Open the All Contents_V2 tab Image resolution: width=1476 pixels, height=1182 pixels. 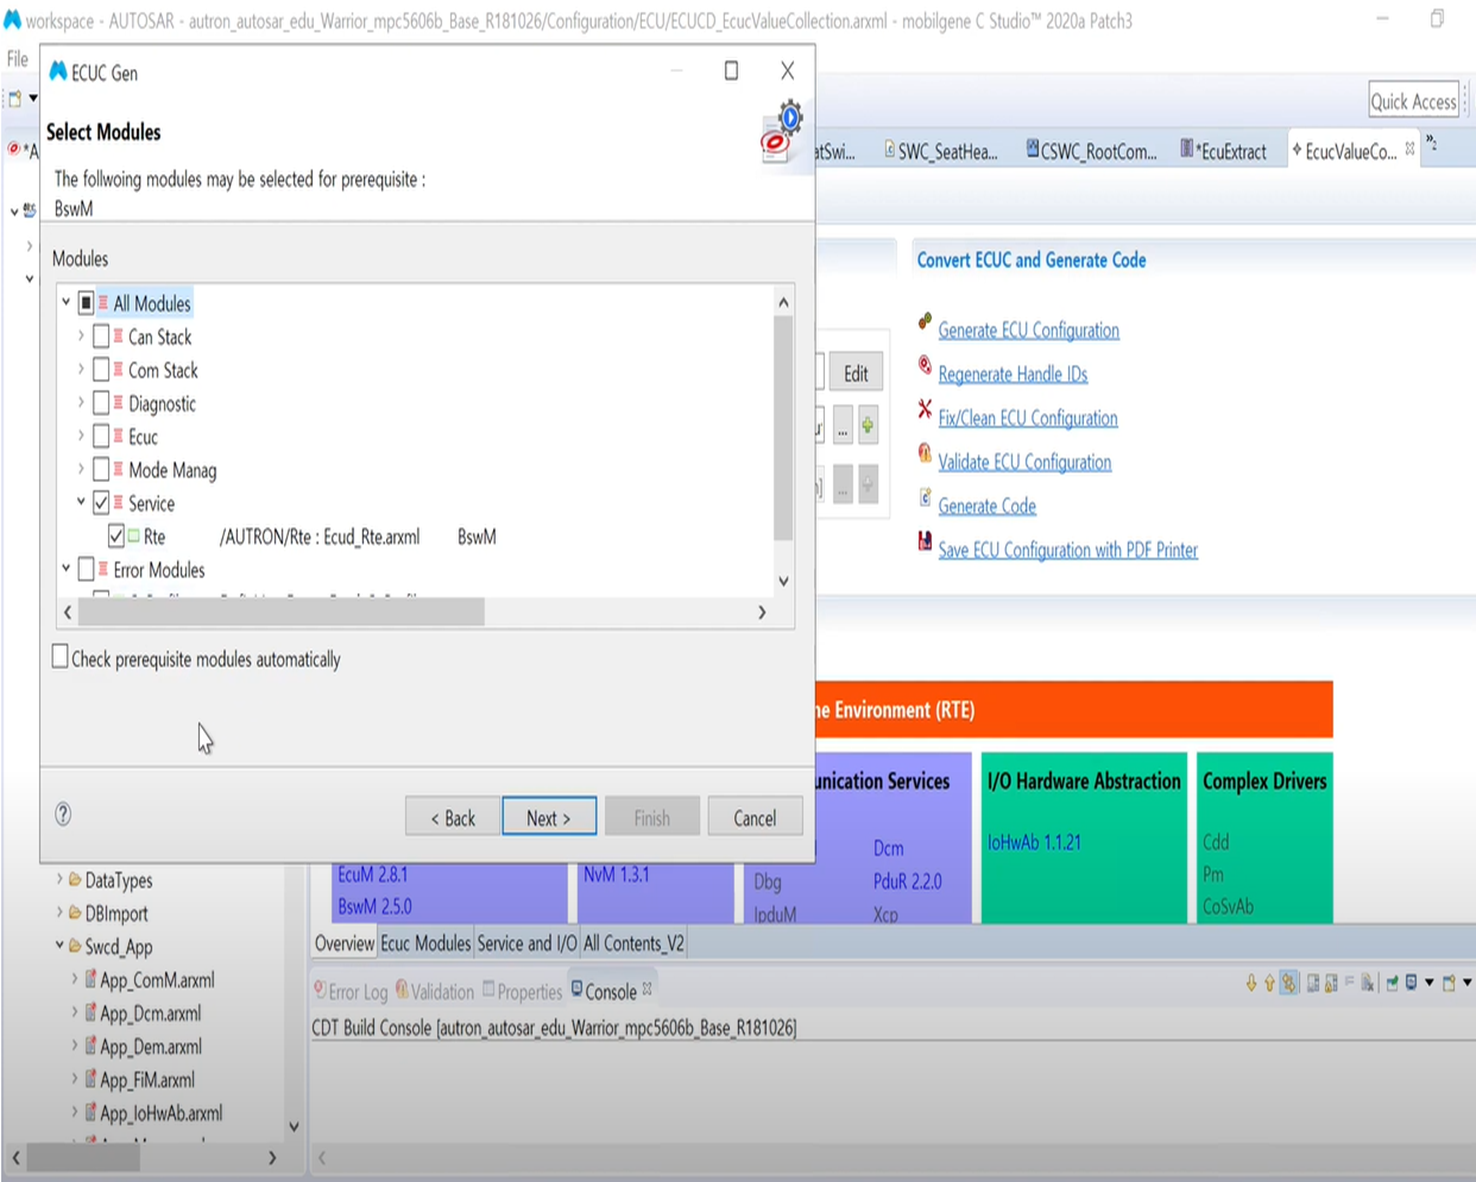click(x=634, y=943)
